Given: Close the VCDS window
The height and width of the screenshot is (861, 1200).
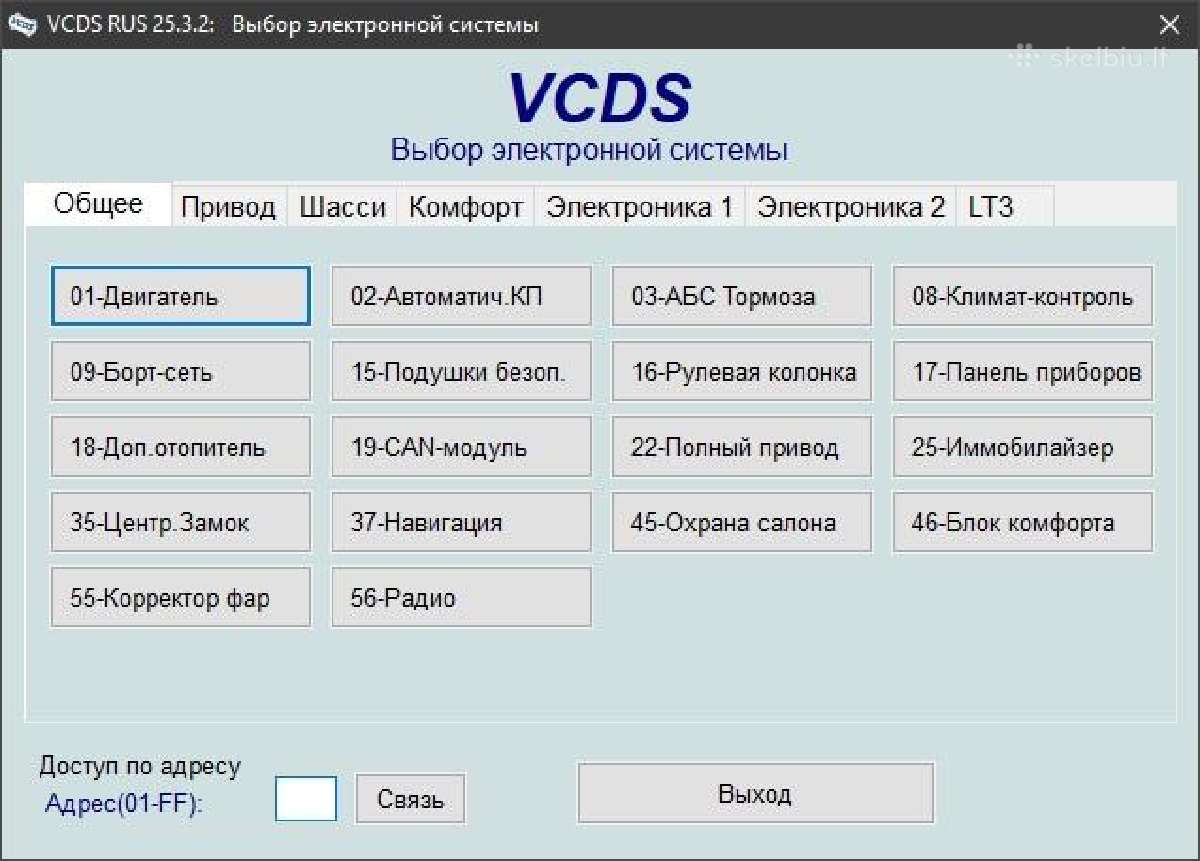Looking at the screenshot, I should coord(1168,25).
